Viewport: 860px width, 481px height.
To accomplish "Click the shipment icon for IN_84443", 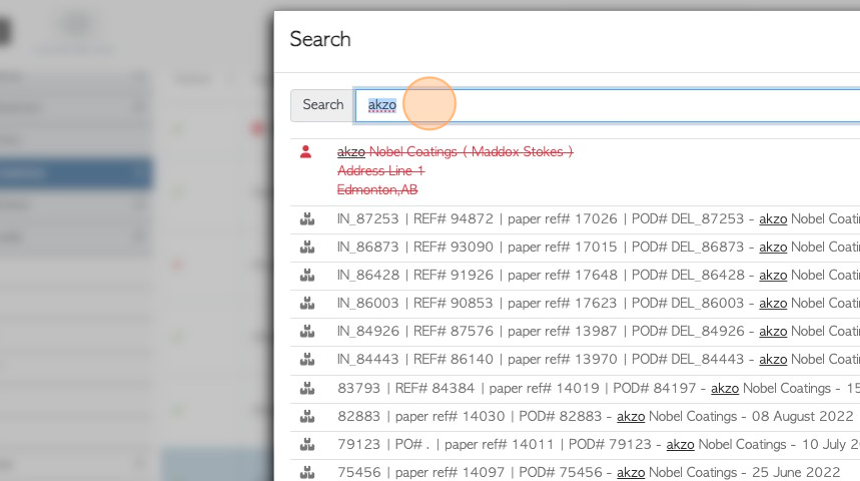I will [307, 360].
